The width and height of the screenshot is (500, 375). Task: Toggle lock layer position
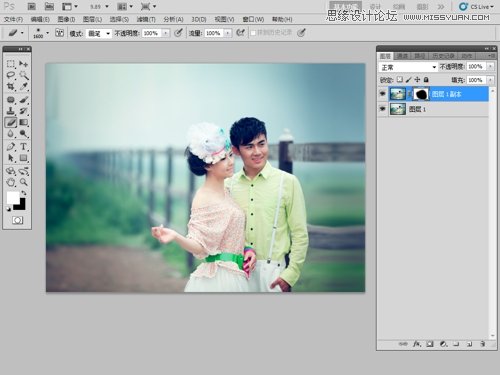[x=417, y=80]
